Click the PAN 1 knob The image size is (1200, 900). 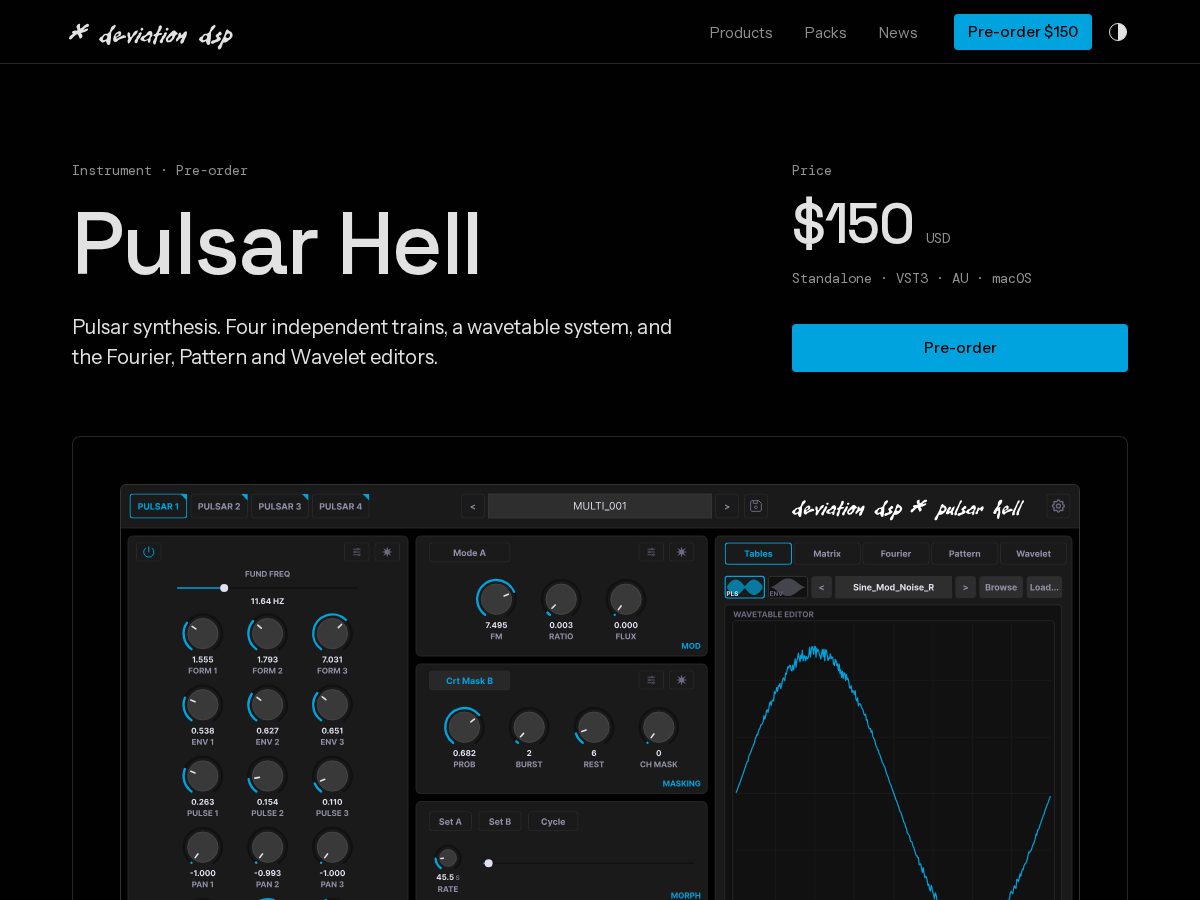[203, 847]
